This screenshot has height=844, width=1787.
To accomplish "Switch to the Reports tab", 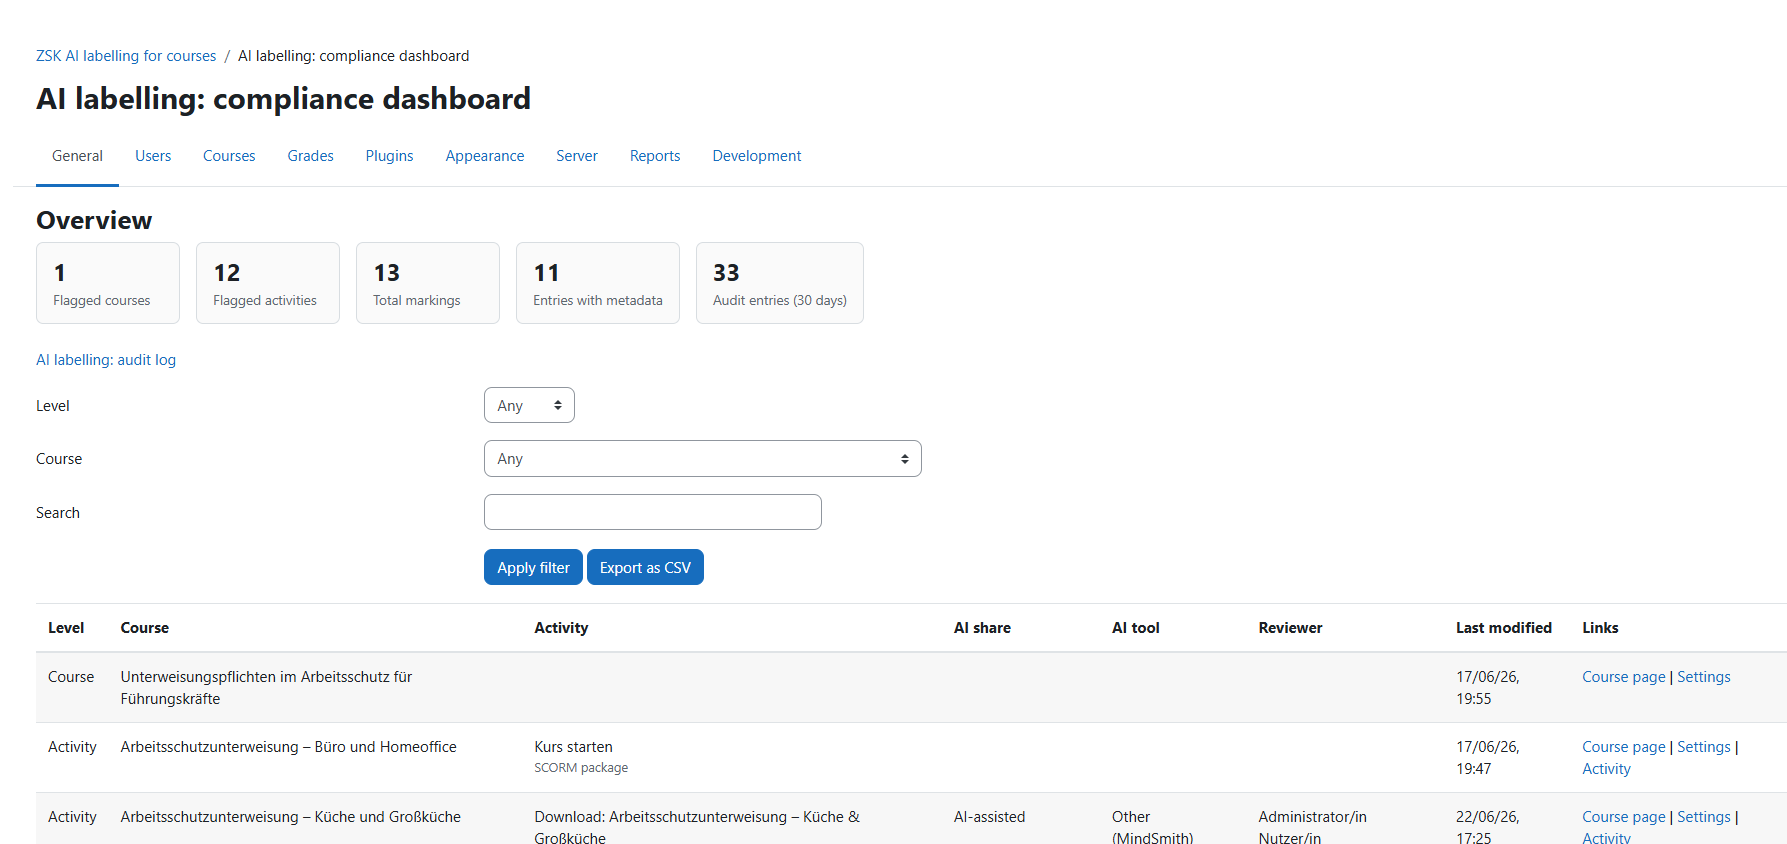I will (x=655, y=156).
